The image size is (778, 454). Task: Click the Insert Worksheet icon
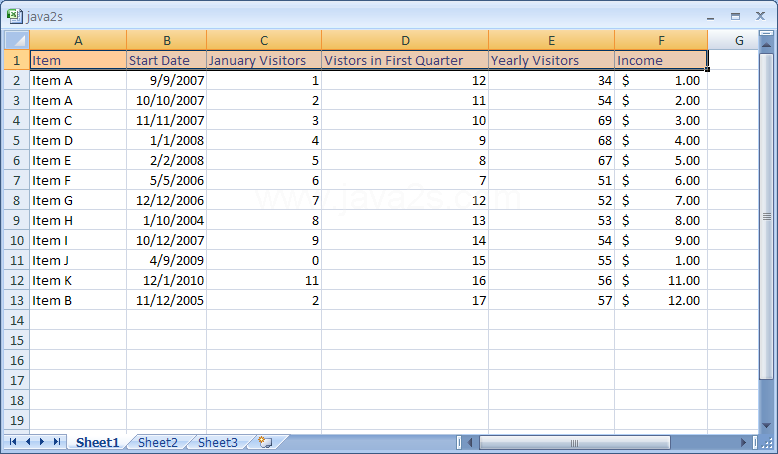click(x=265, y=442)
